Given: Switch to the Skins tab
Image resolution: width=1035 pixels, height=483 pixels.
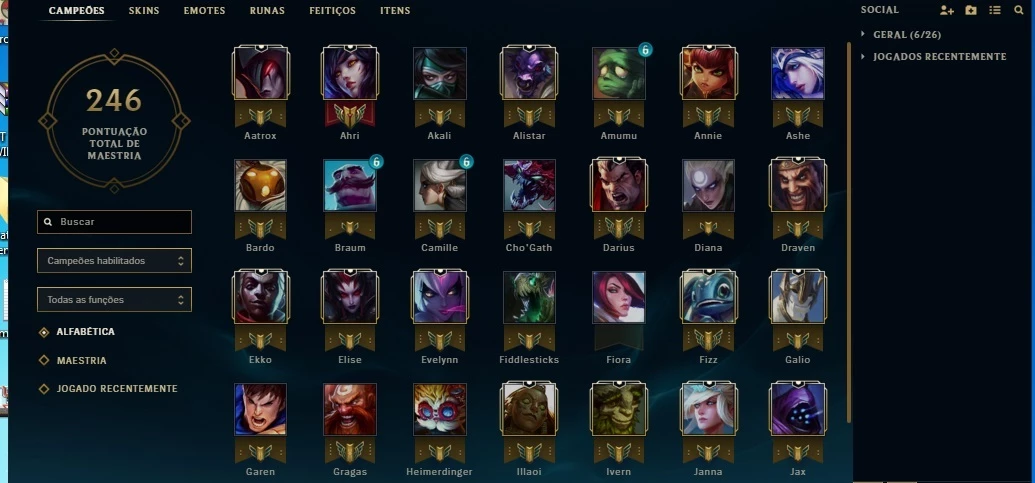Looking at the screenshot, I should [x=144, y=11].
